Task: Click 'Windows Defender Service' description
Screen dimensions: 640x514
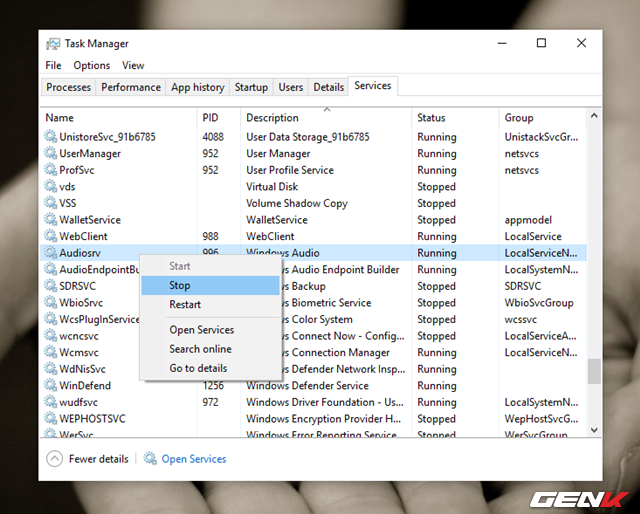Action: tap(307, 385)
